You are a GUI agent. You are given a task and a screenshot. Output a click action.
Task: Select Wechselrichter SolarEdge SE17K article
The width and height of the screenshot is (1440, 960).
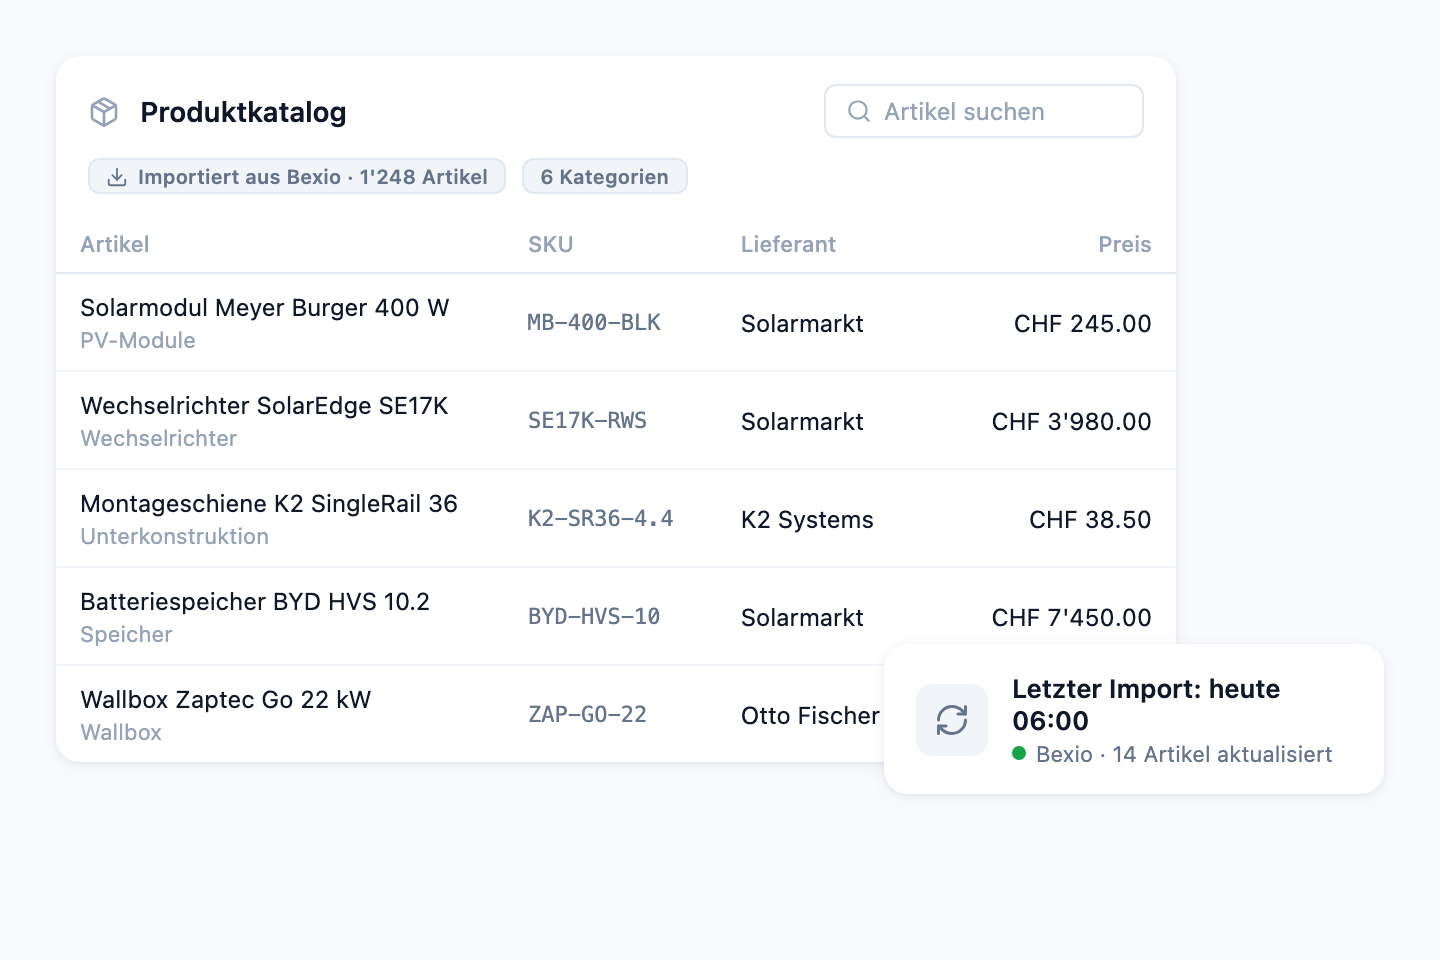click(x=264, y=406)
